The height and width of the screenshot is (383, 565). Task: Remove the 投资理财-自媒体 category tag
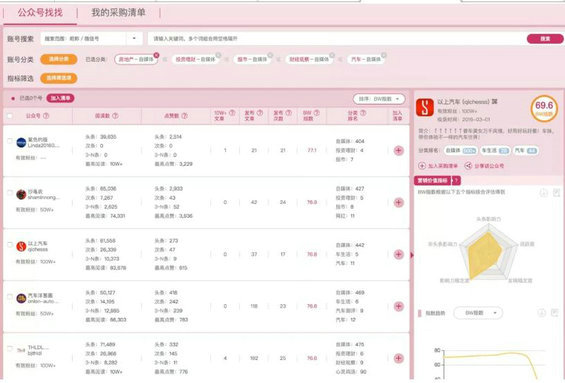pos(218,55)
